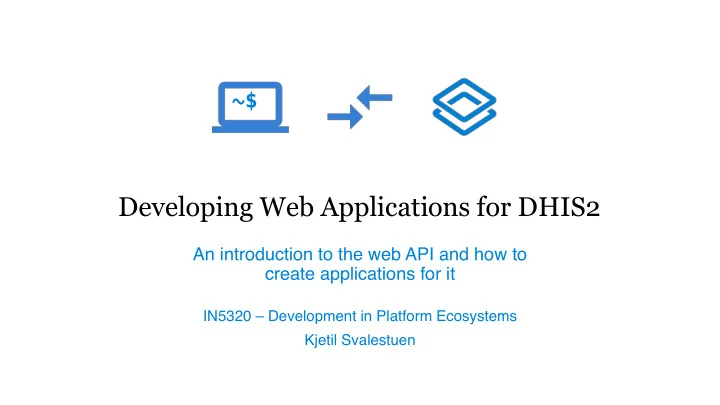The image size is (720, 405).
Task: Click the laptop terminal icon
Action: [x=250, y=107]
